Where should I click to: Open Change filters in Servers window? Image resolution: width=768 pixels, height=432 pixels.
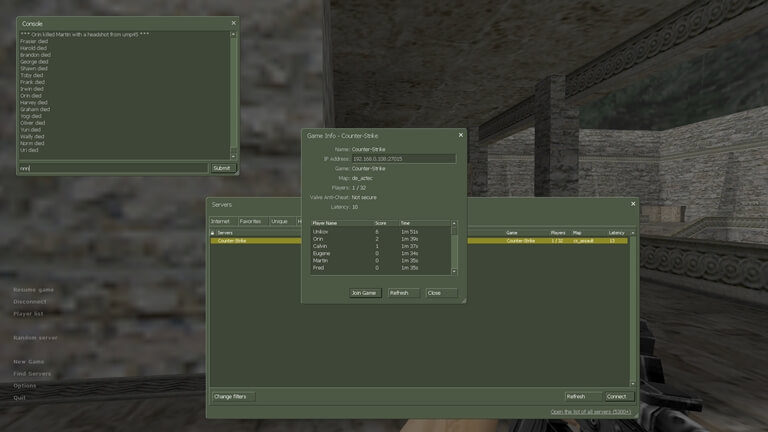233,396
